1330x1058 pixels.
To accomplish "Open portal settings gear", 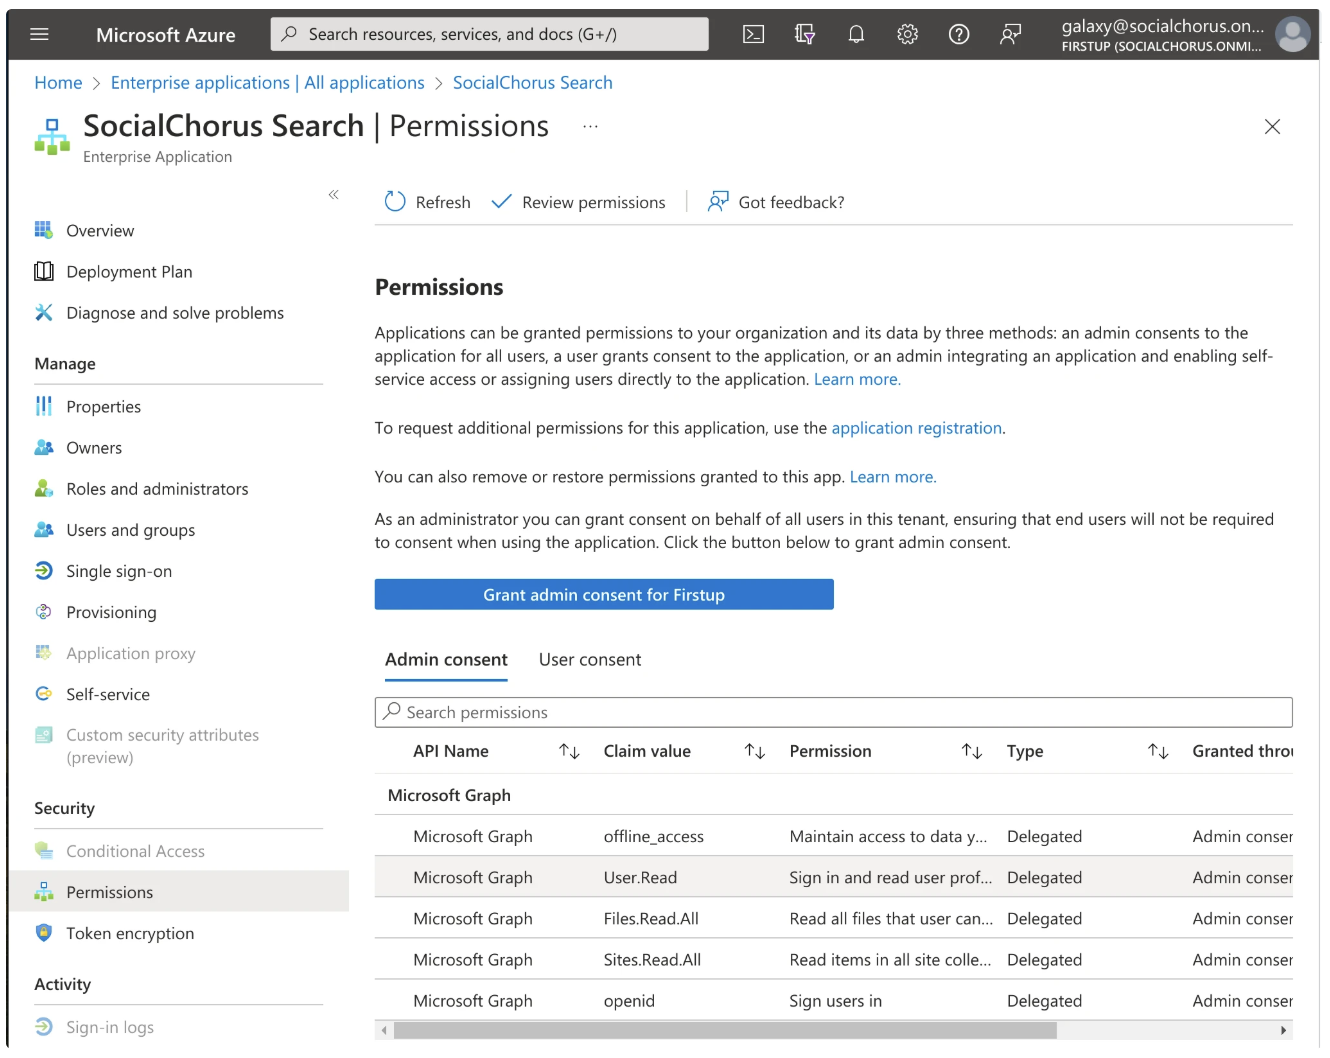I will (x=907, y=34).
